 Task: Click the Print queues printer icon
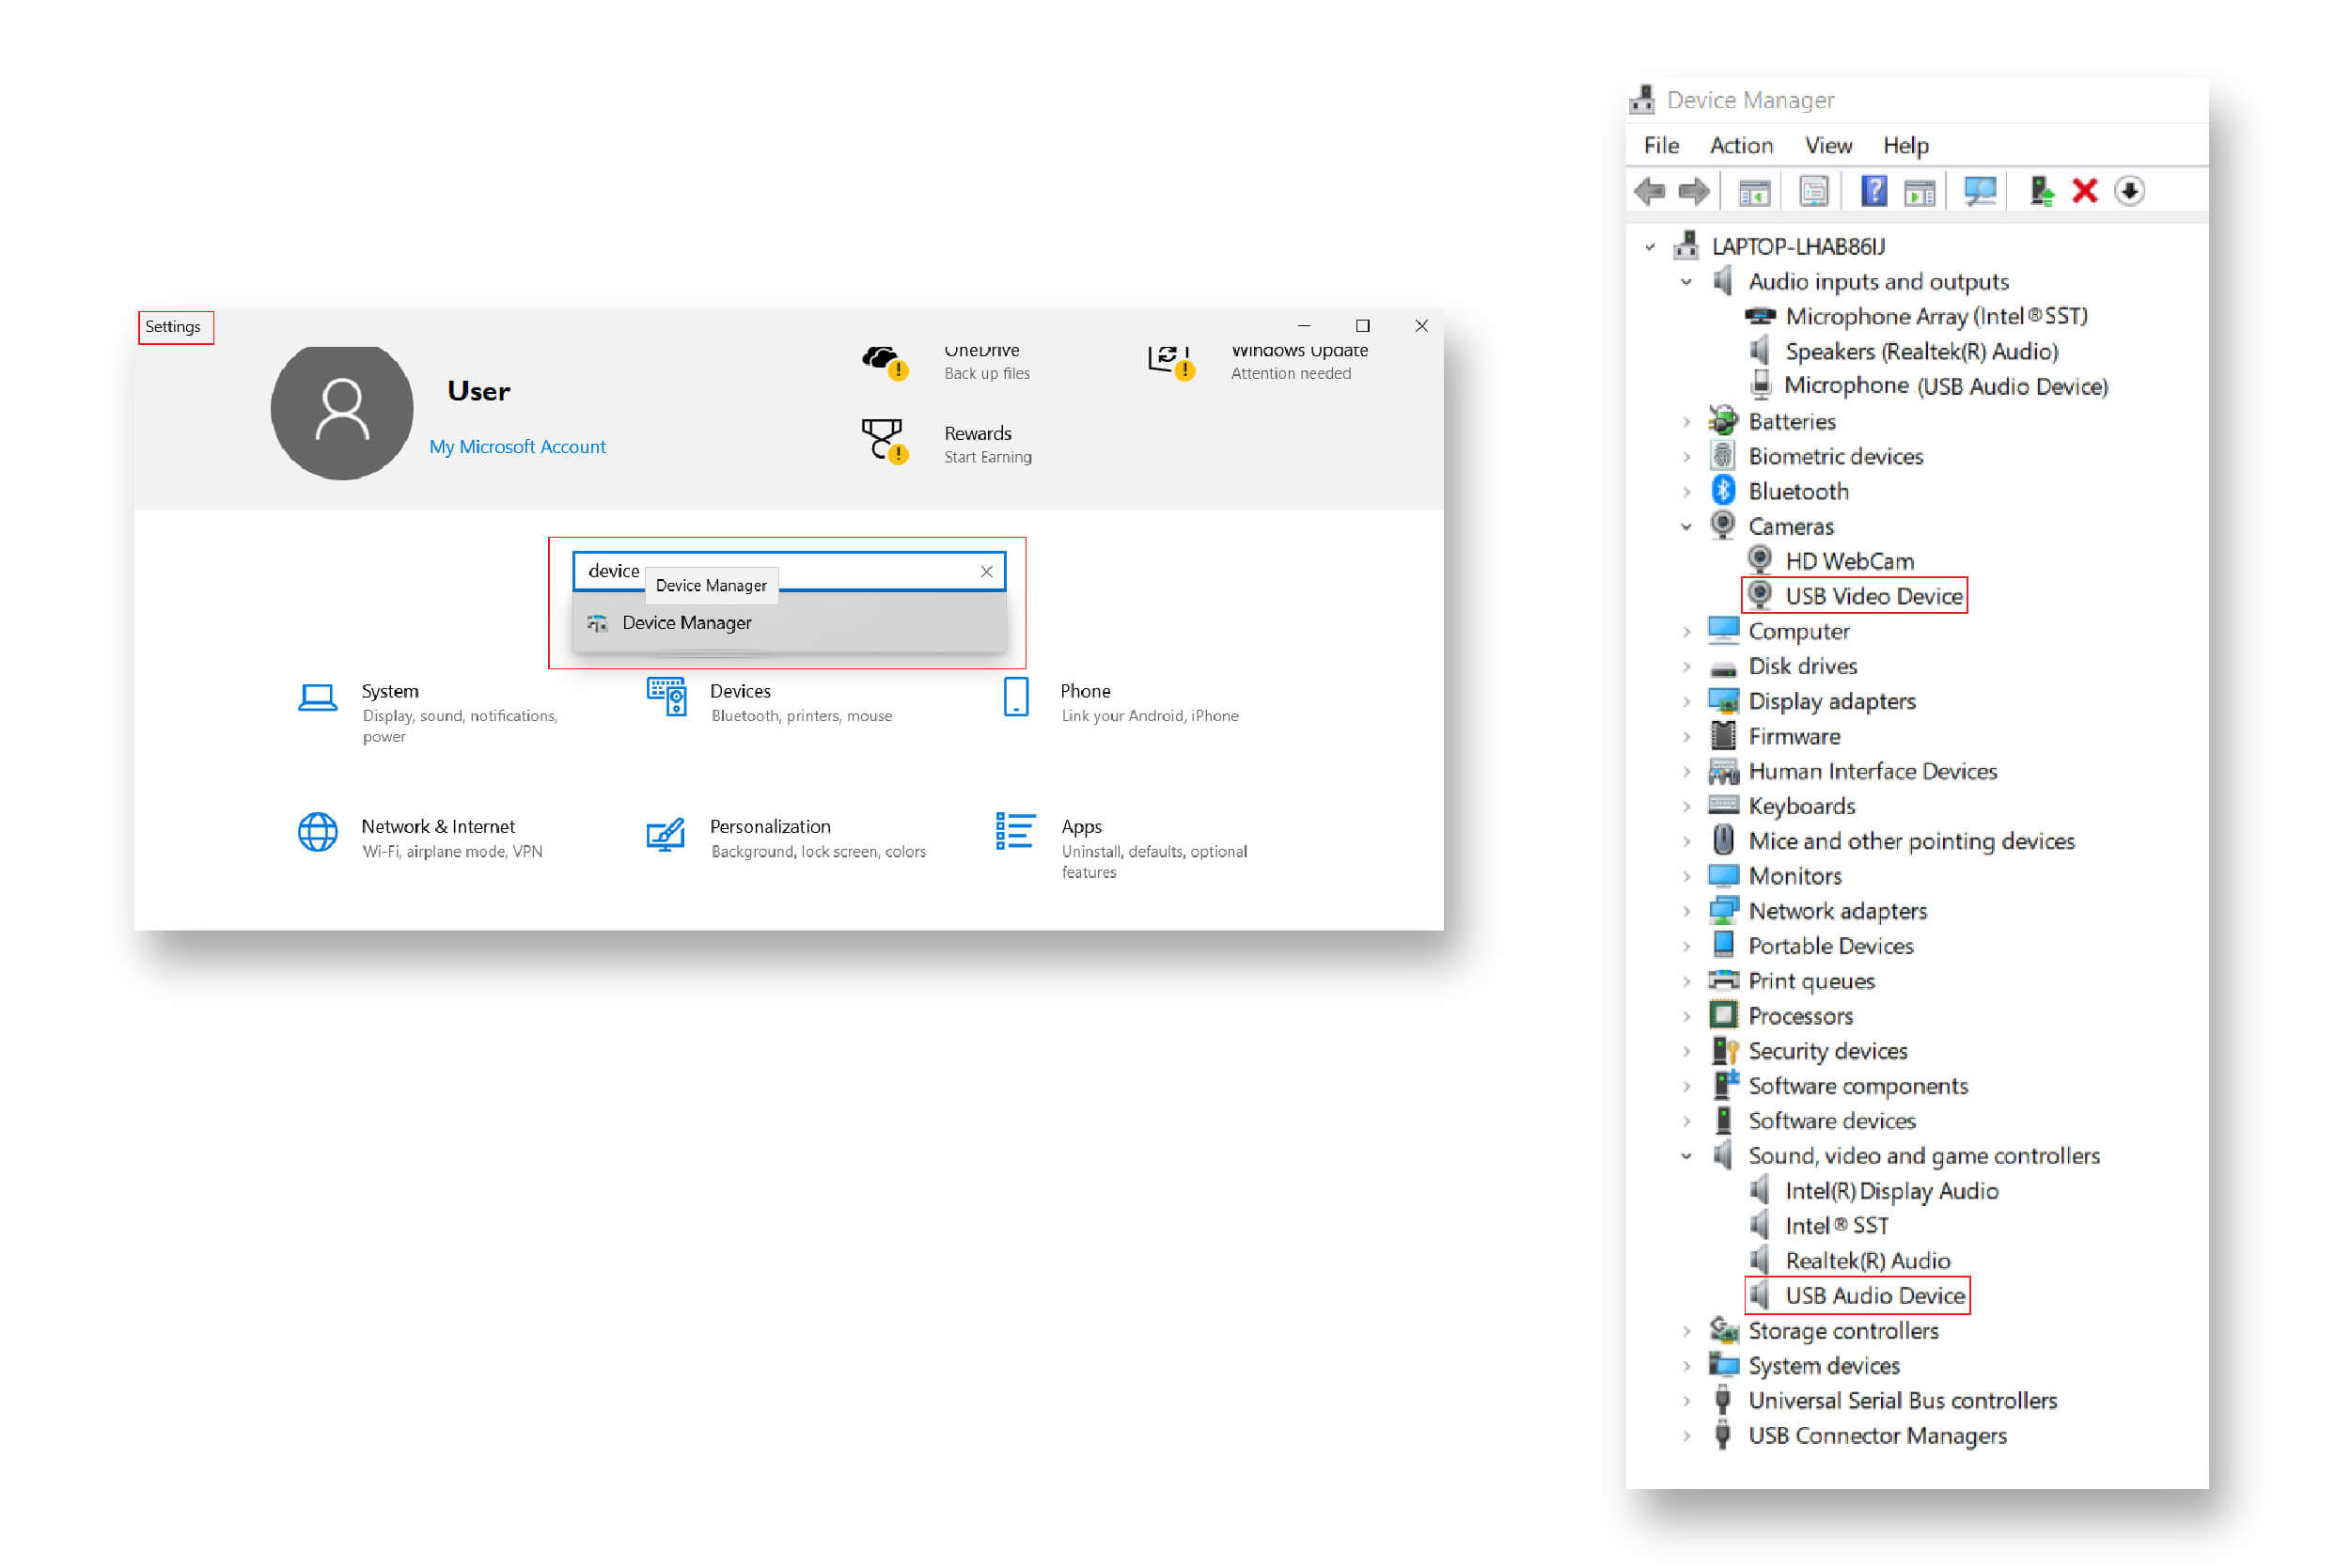(1723, 980)
